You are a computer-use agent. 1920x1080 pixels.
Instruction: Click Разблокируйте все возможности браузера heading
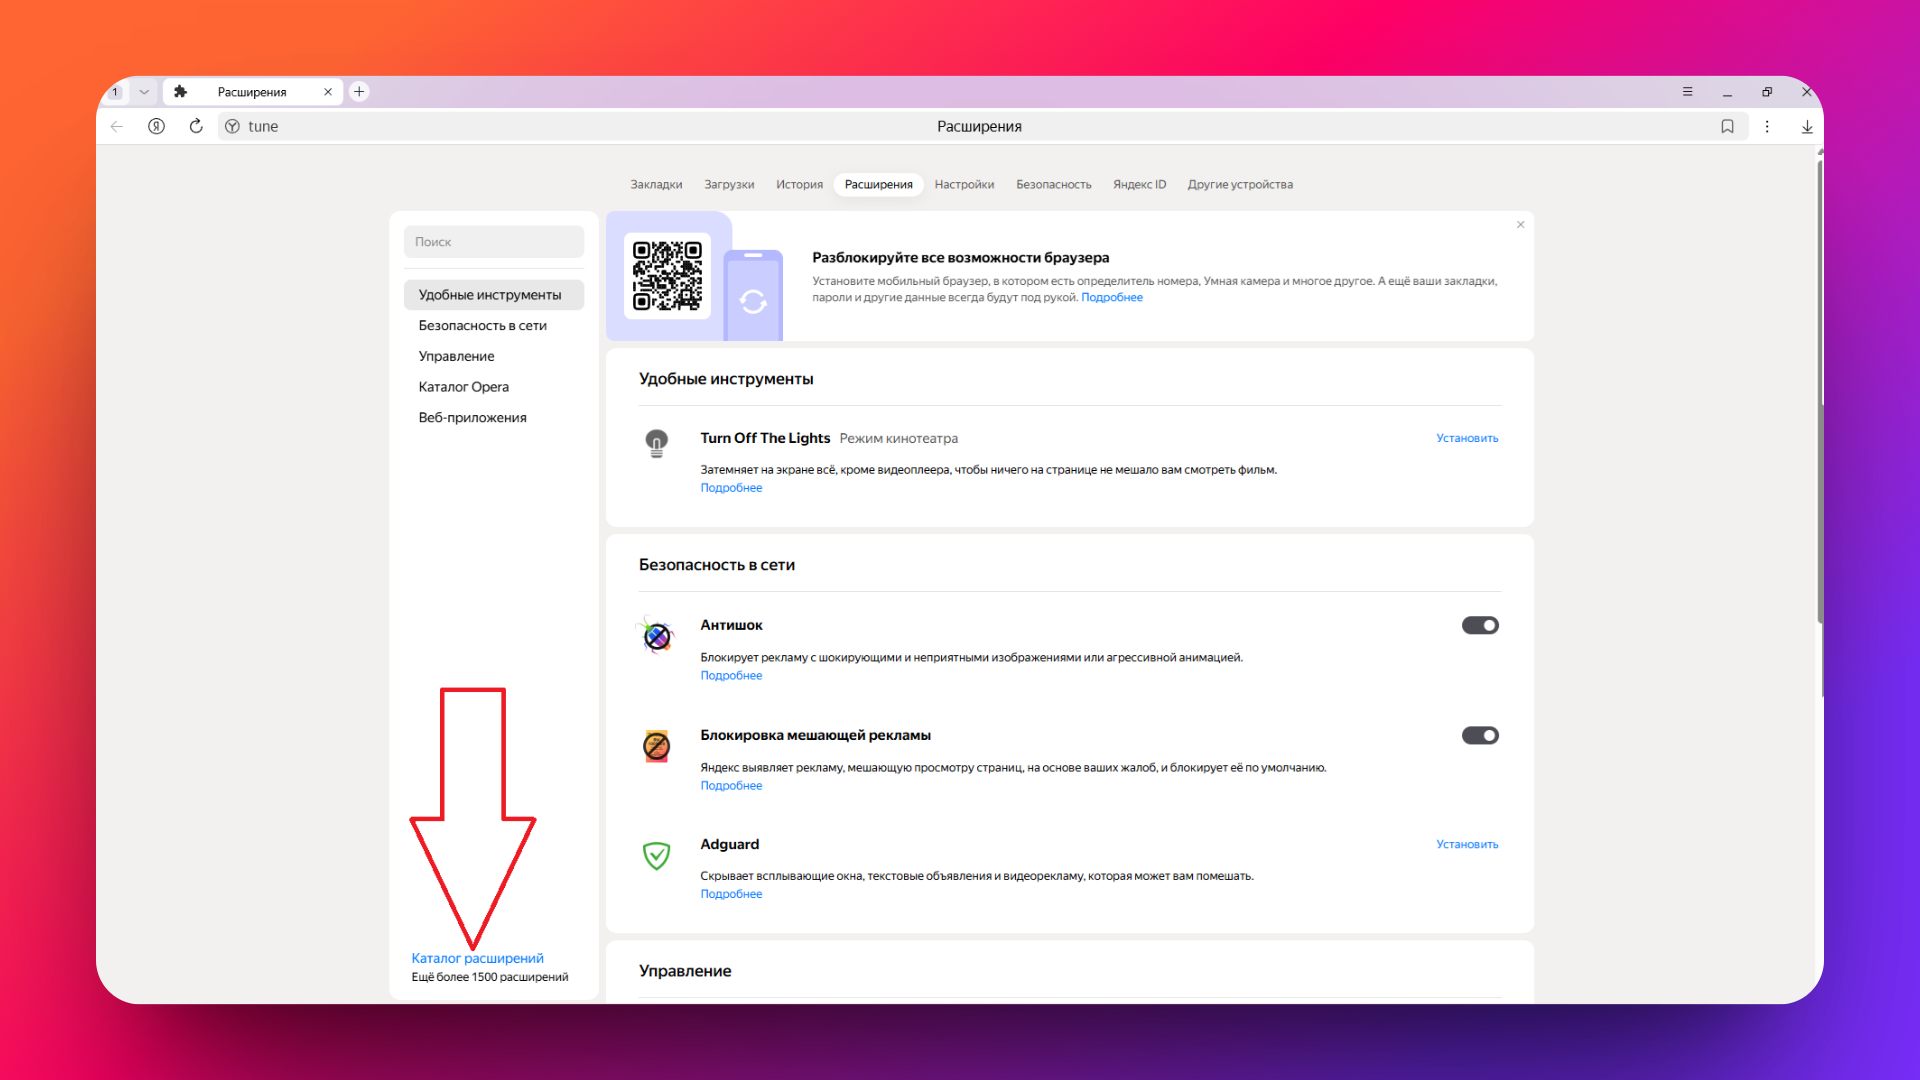point(960,257)
